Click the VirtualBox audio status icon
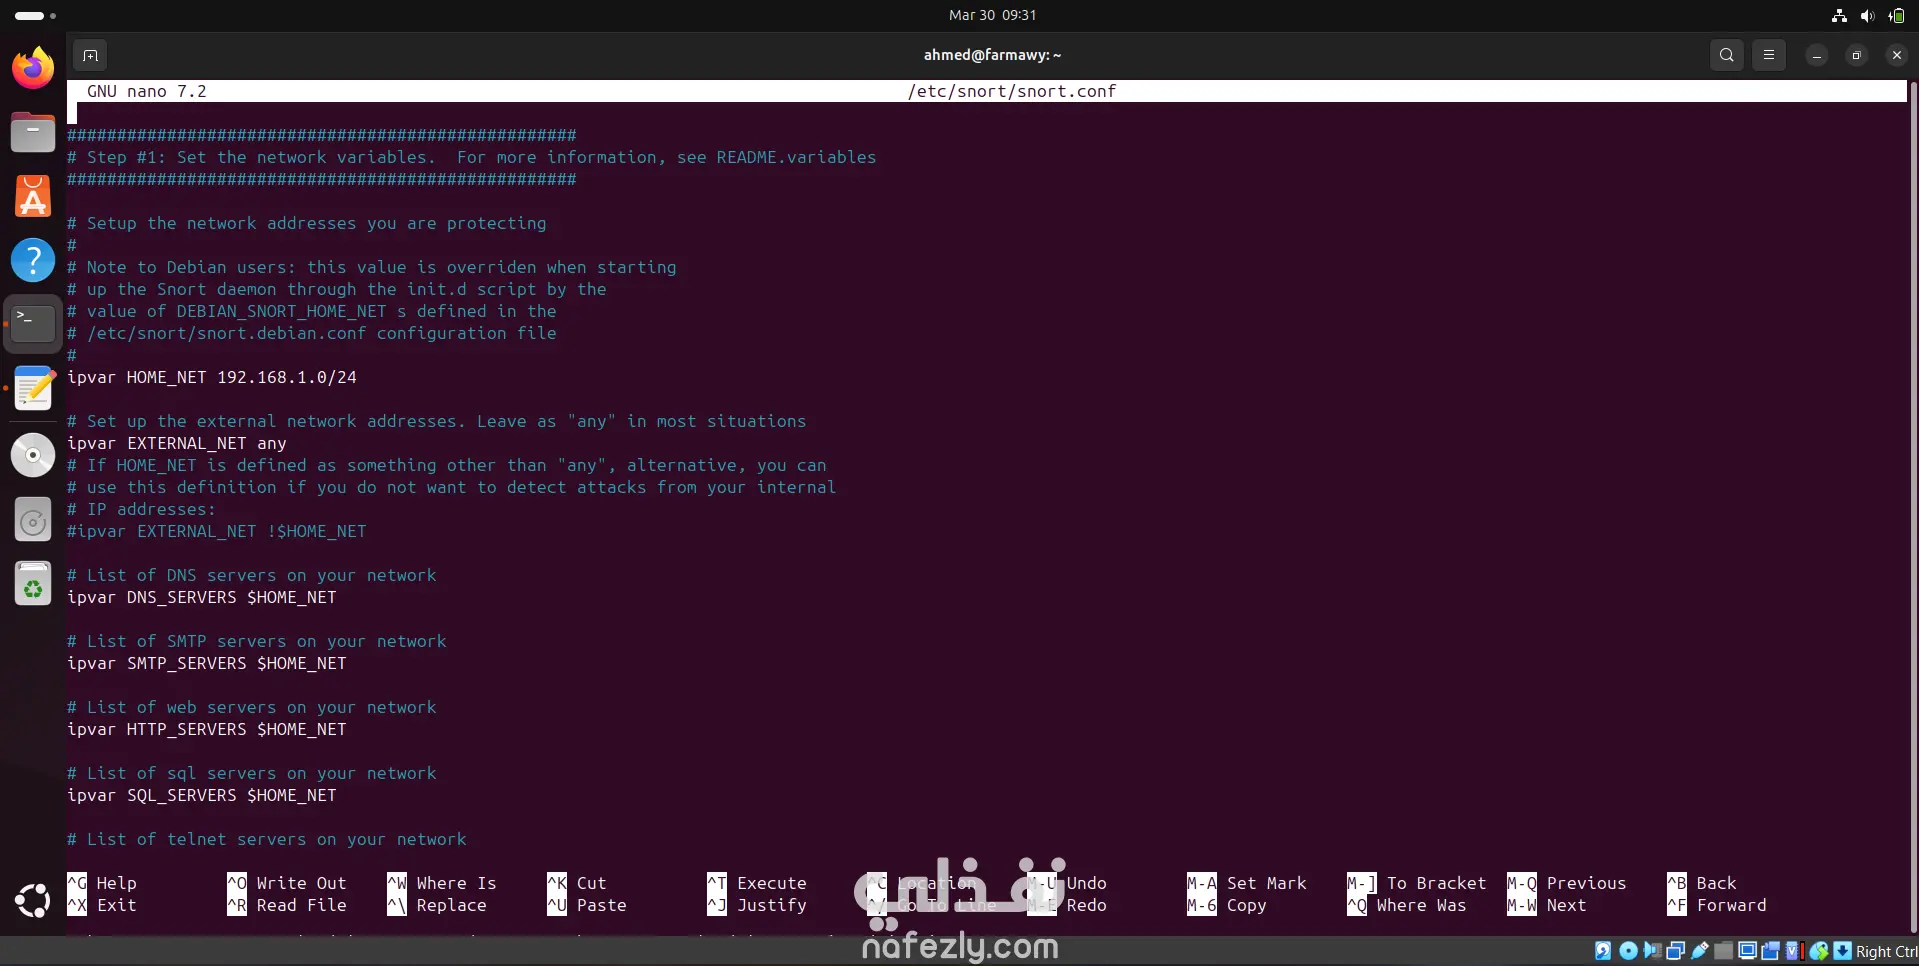Screen dimensions: 1919x966 (1652, 951)
